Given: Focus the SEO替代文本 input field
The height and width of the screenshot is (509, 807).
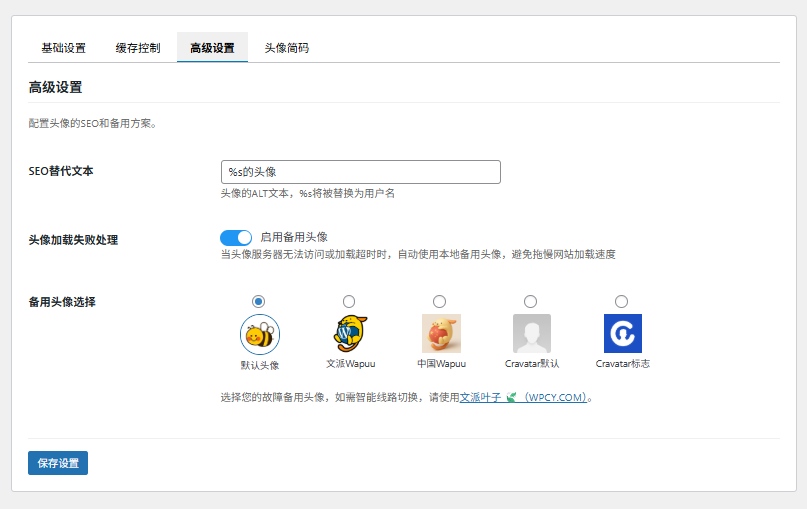Looking at the screenshot, I should click(361, 172).
